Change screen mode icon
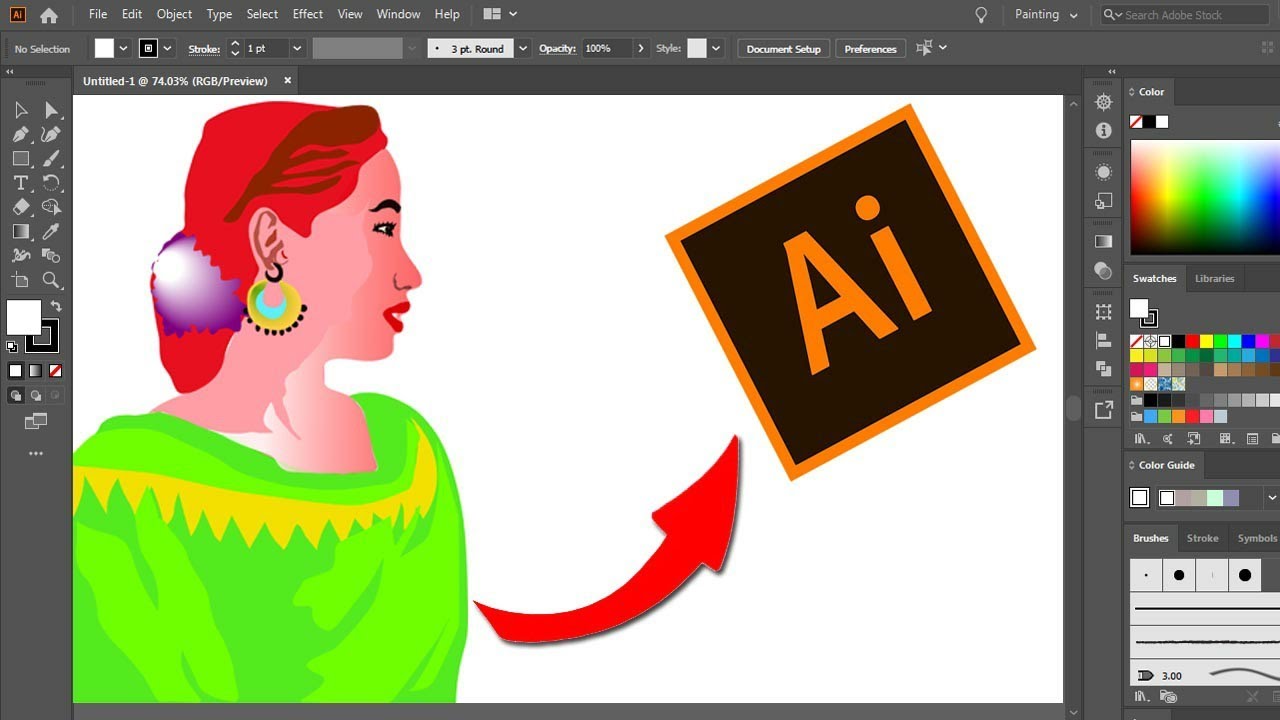 click(36, 421)
